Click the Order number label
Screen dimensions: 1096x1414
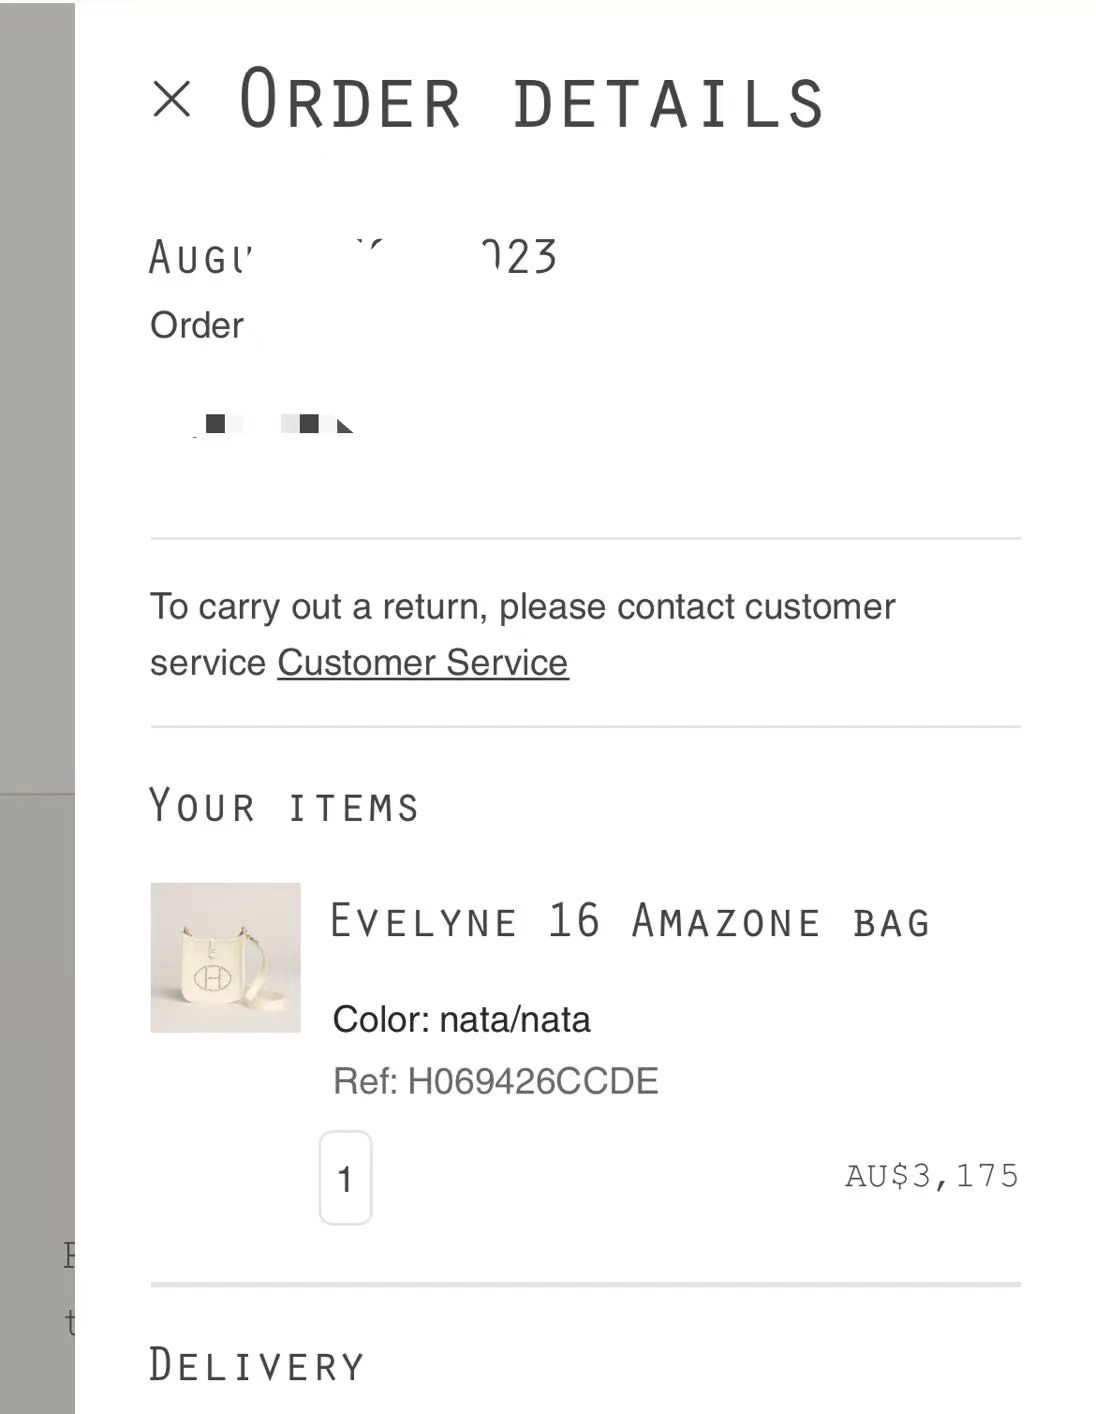[x=197, y=325]
